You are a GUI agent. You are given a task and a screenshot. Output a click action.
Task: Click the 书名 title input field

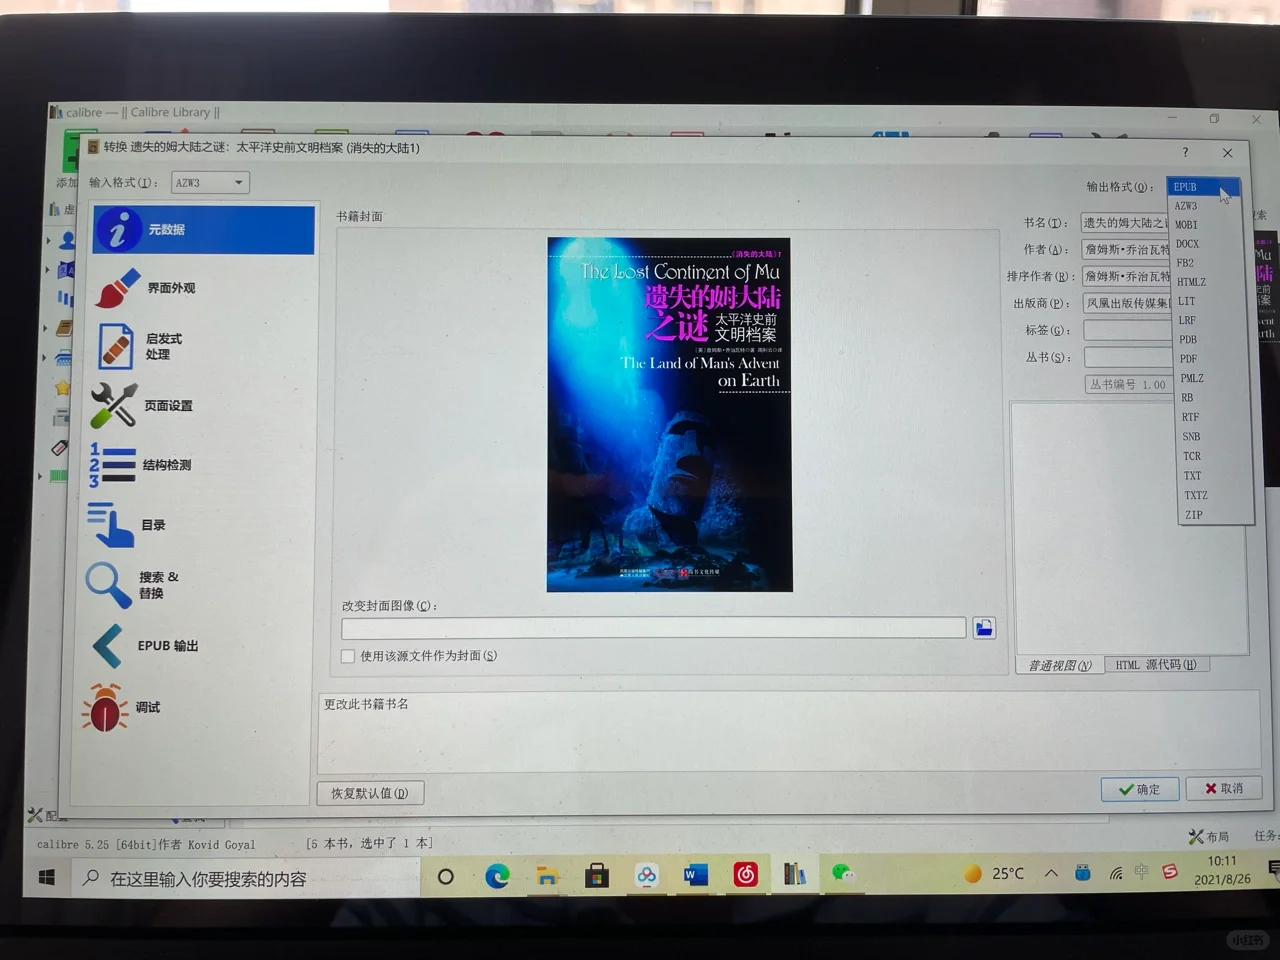coord(1125,223)
